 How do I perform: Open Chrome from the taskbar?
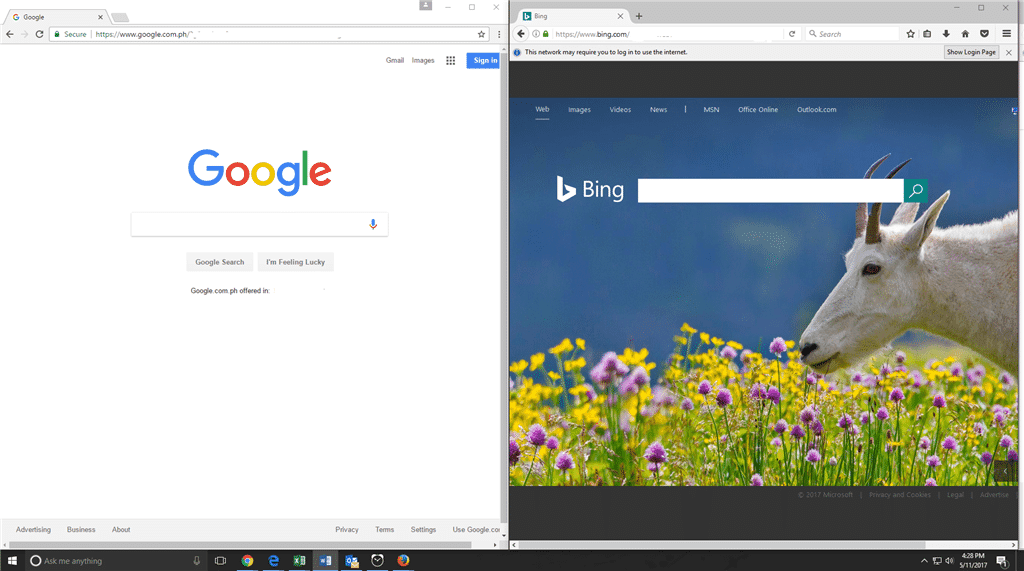point(247,561)
